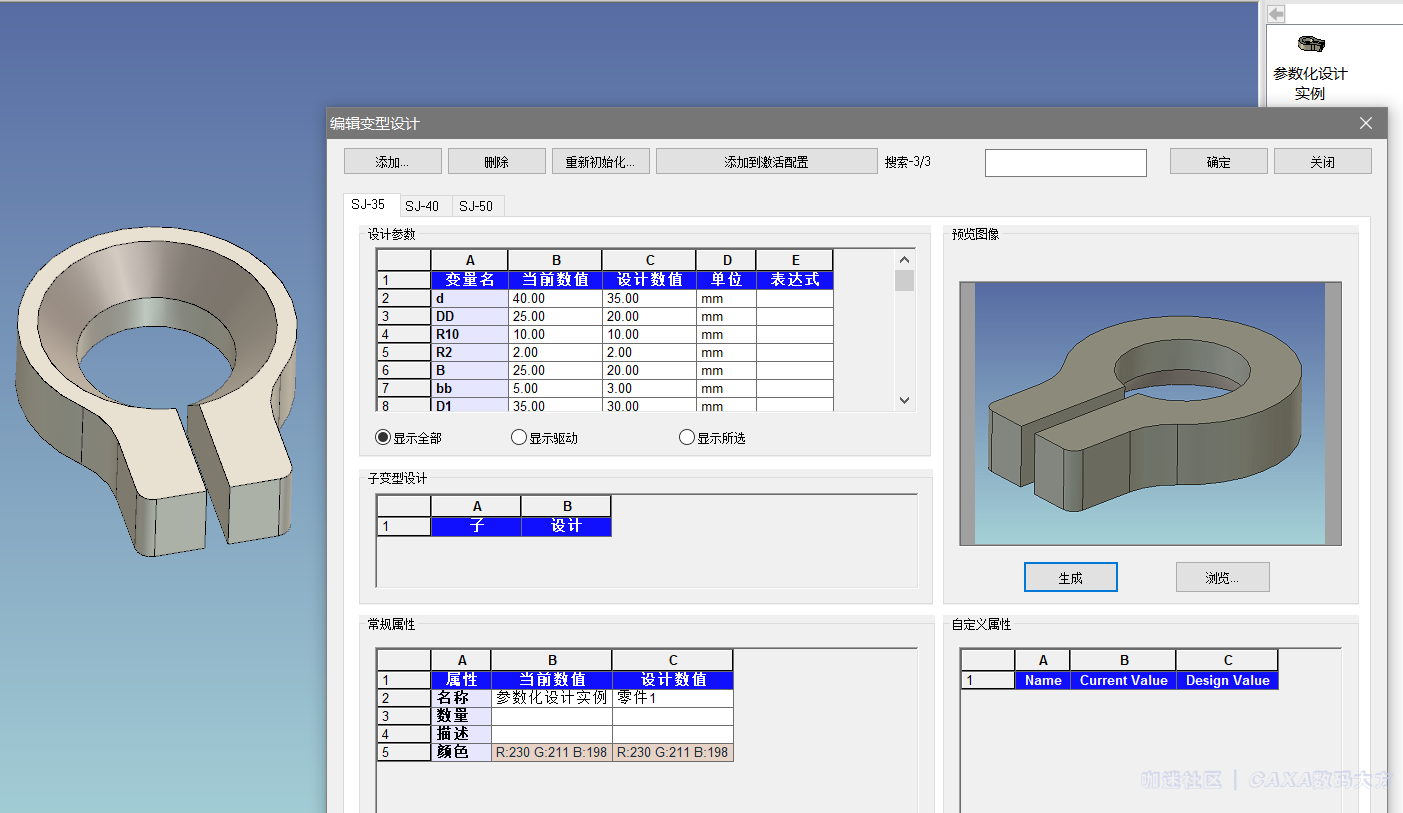This screenshot has height=813, width=1403.
Task: Select the 参数化设计实例 part icon in catalog
Action: [1310, 44]
